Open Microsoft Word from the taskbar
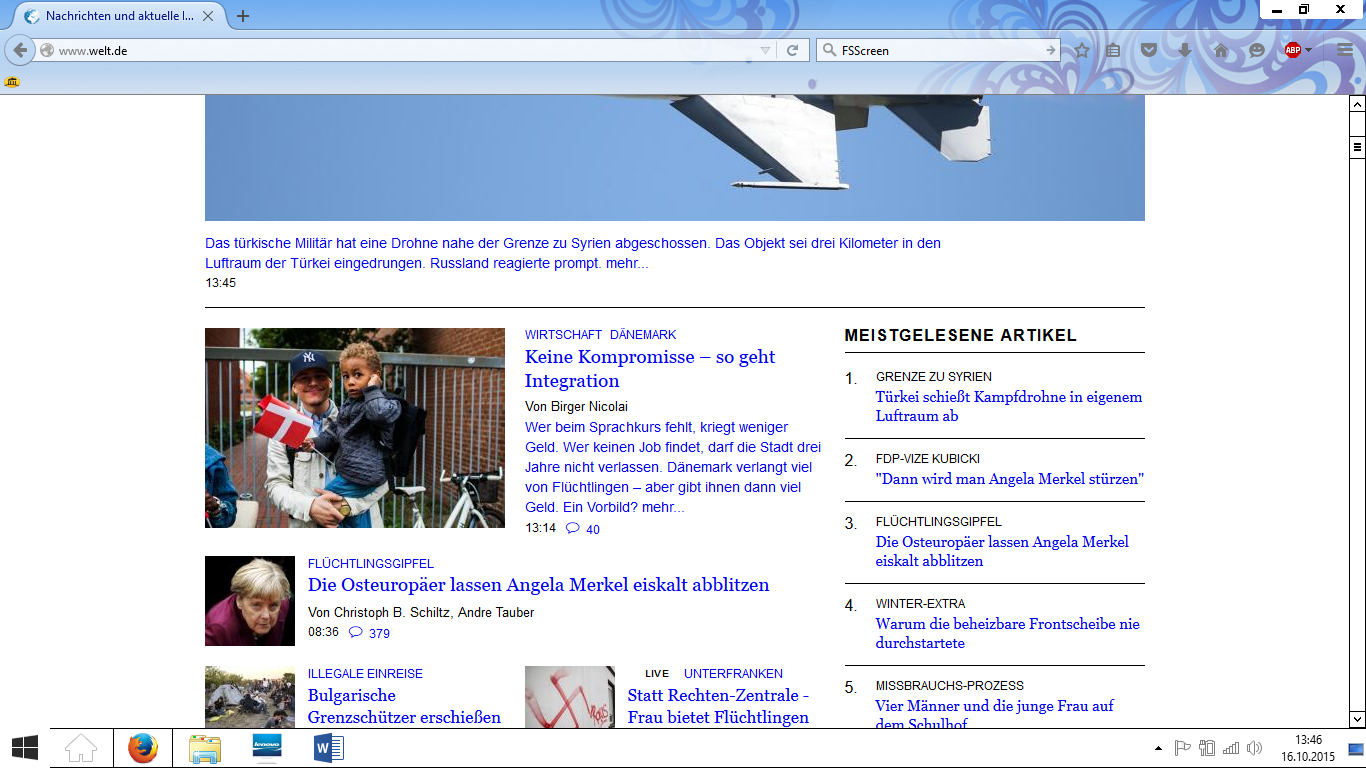 (x=328, y=748)
